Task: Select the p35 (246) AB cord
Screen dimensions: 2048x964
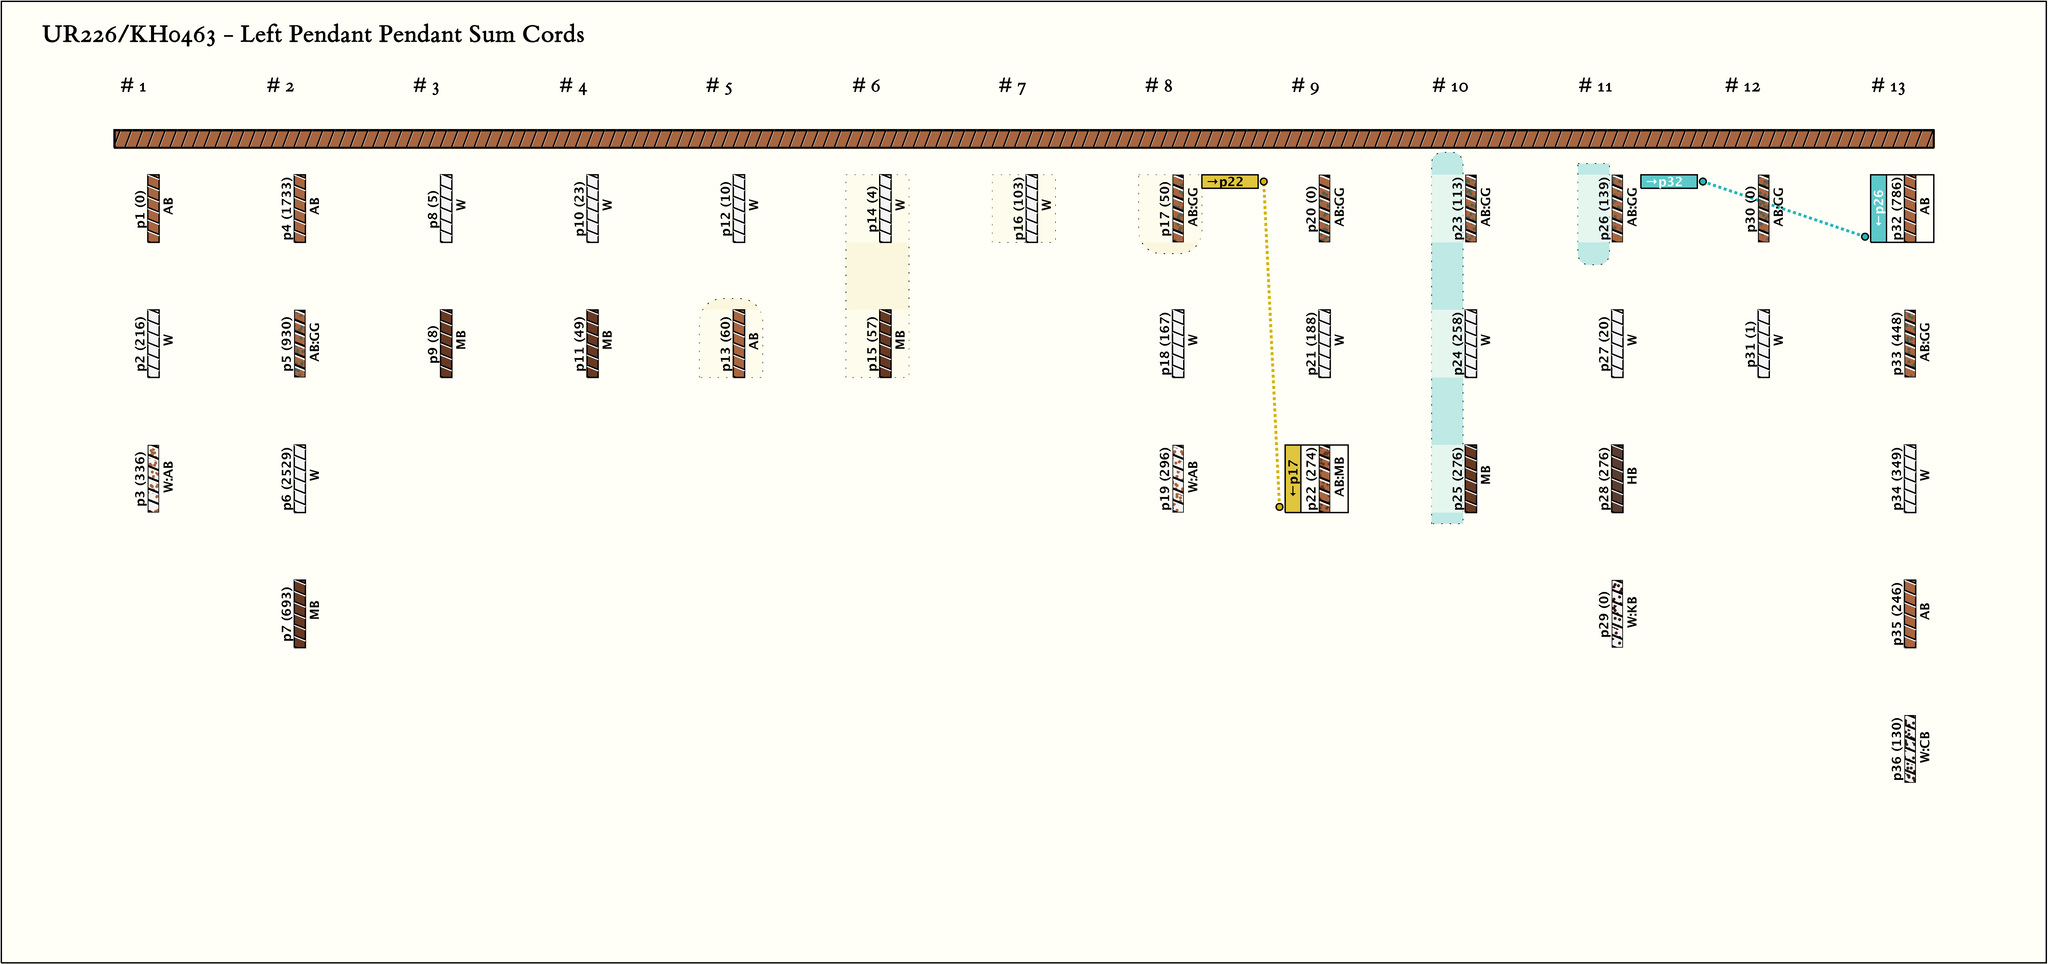Action: [x=1910, y=614]
